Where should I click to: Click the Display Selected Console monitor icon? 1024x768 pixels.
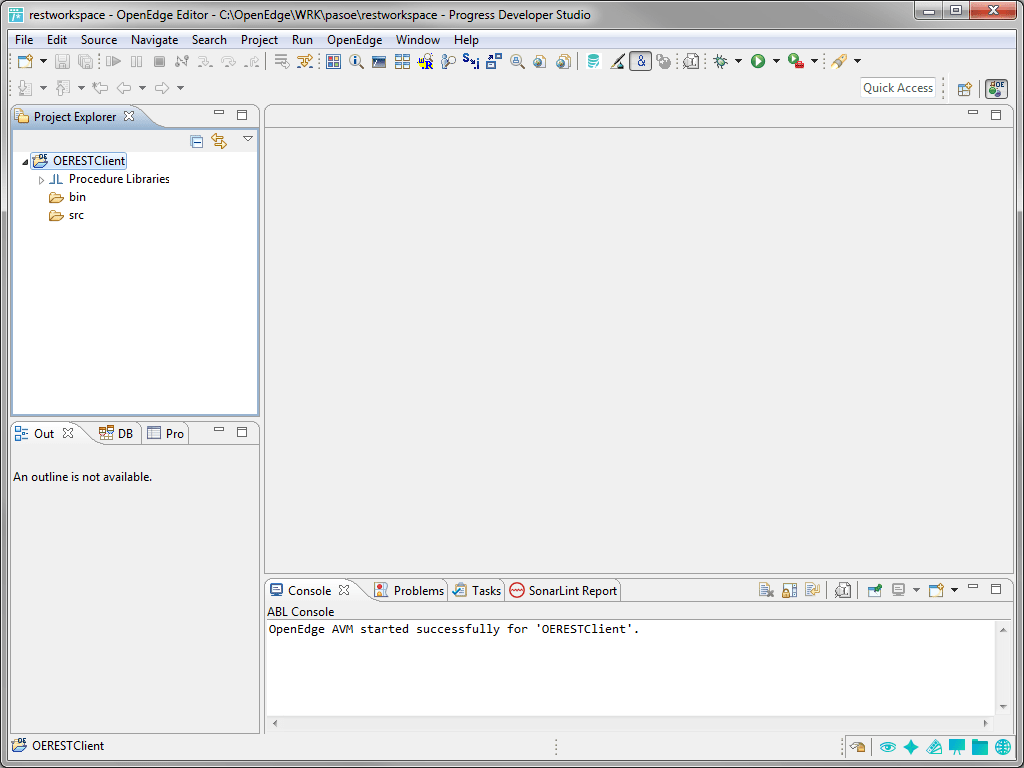click(x=899, y=590)
